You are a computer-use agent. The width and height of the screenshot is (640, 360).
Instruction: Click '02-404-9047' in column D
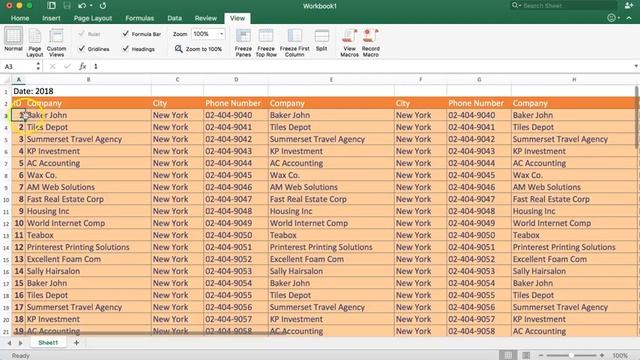(229, 199)
